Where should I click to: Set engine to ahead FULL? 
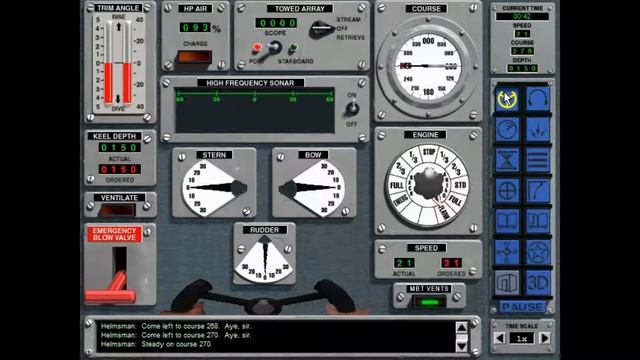(455, 201)
